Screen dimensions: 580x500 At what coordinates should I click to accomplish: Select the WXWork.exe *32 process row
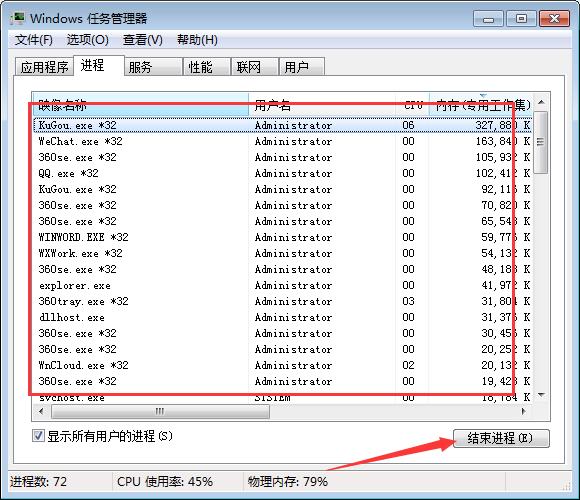[x=283, y=253]
